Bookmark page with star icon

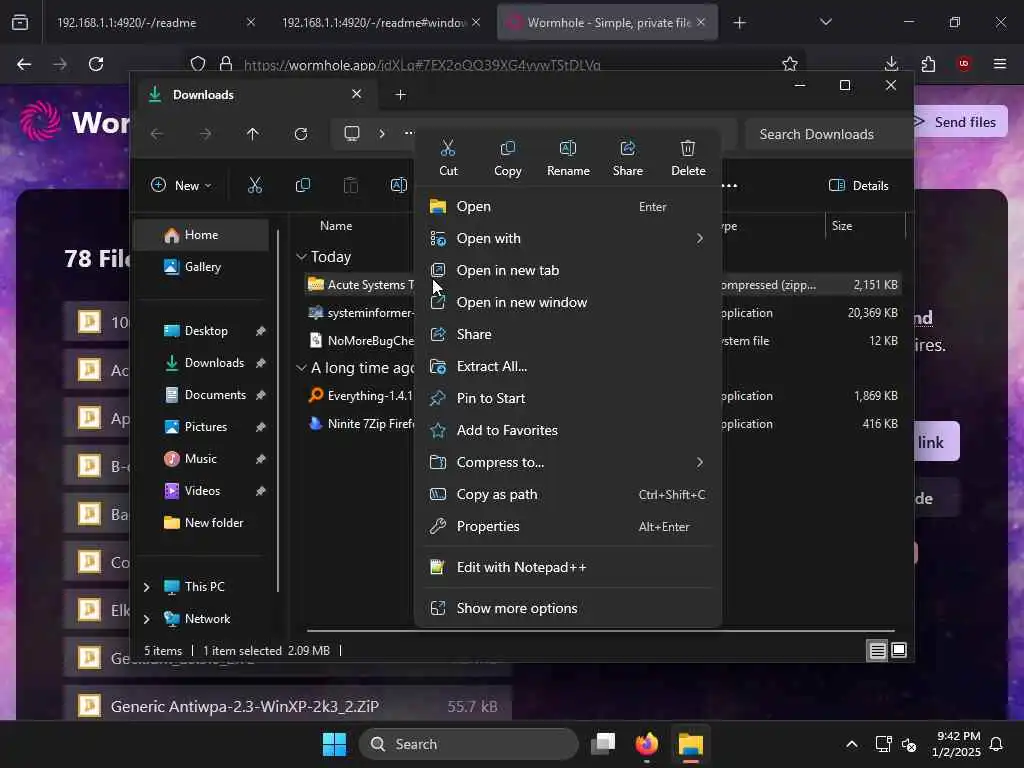790,64
